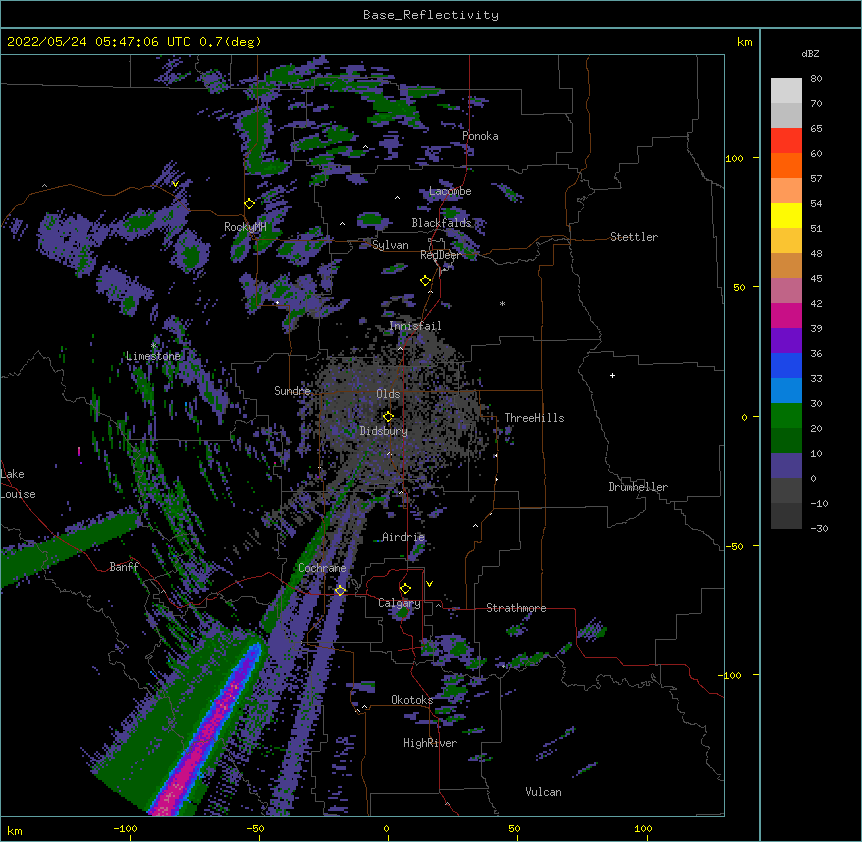Select the yellow marker beside Cochrane
The image size is (862, 842).
point(340,590)
